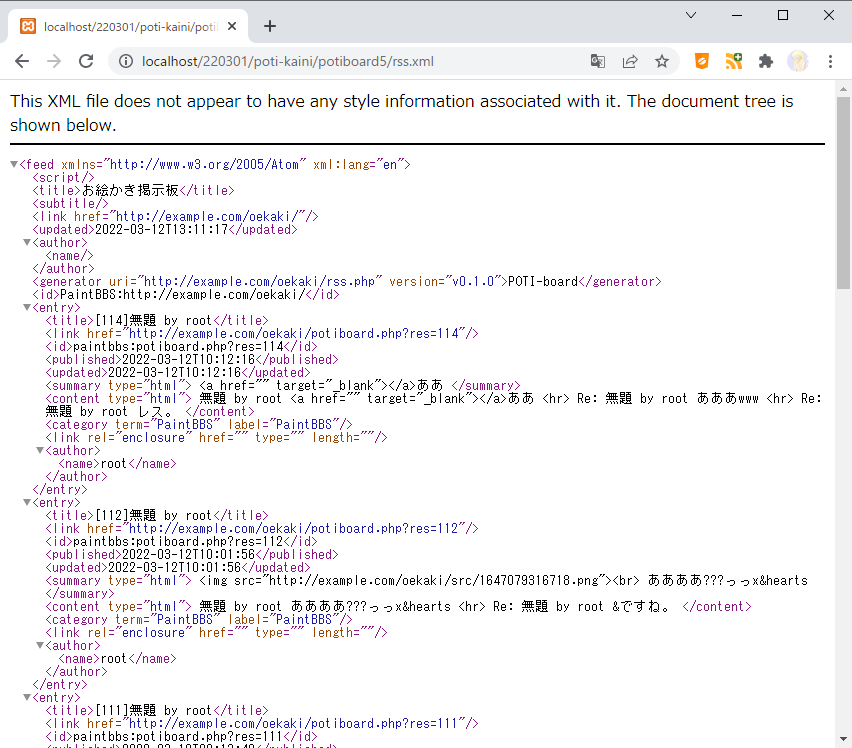
Task: Click the id text PaintBBS:http://example.com/oekaki/
Action: tap(182, 294)
